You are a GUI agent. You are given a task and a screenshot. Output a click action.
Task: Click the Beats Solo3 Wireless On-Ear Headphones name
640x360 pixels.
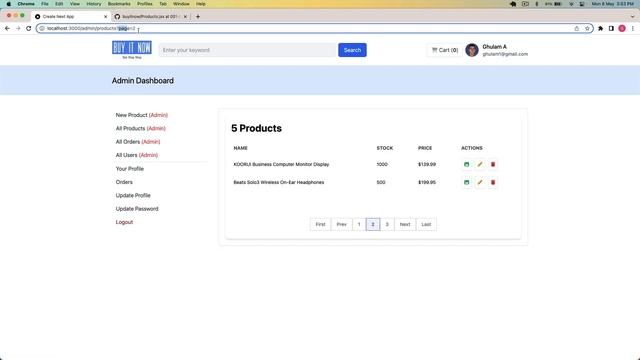(x=279, y=182)
